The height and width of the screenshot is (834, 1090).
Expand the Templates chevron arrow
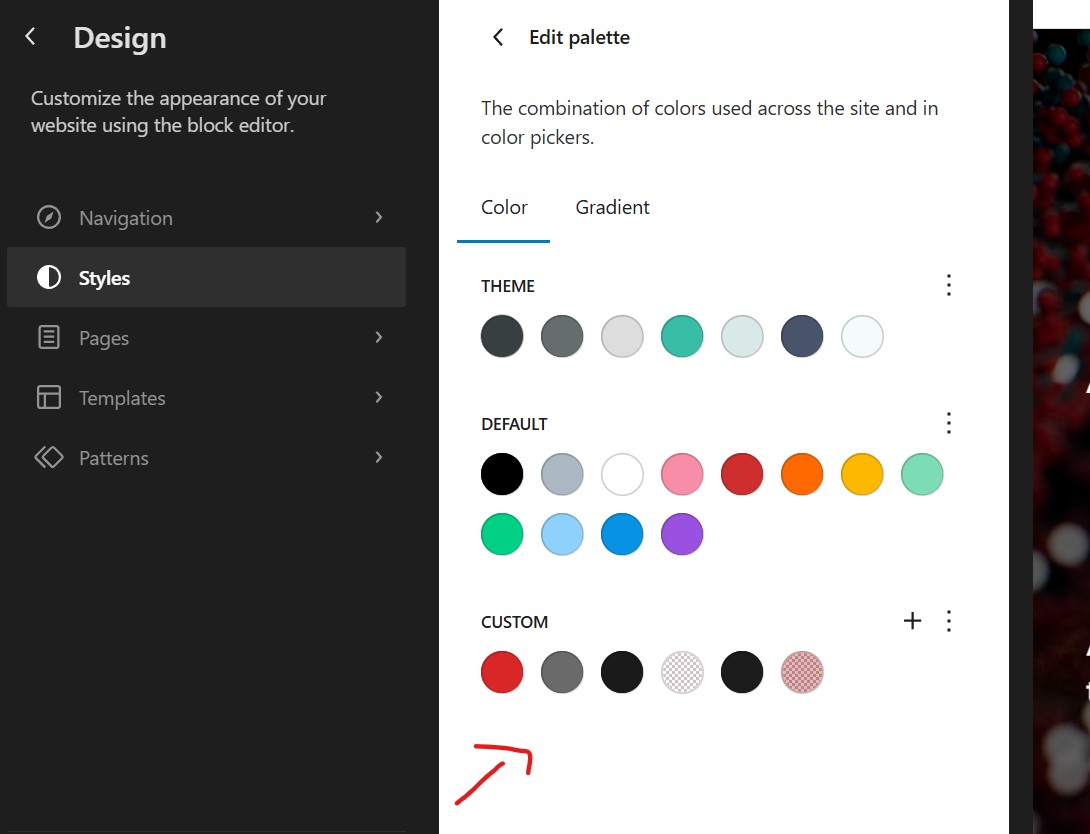point(379,398)
